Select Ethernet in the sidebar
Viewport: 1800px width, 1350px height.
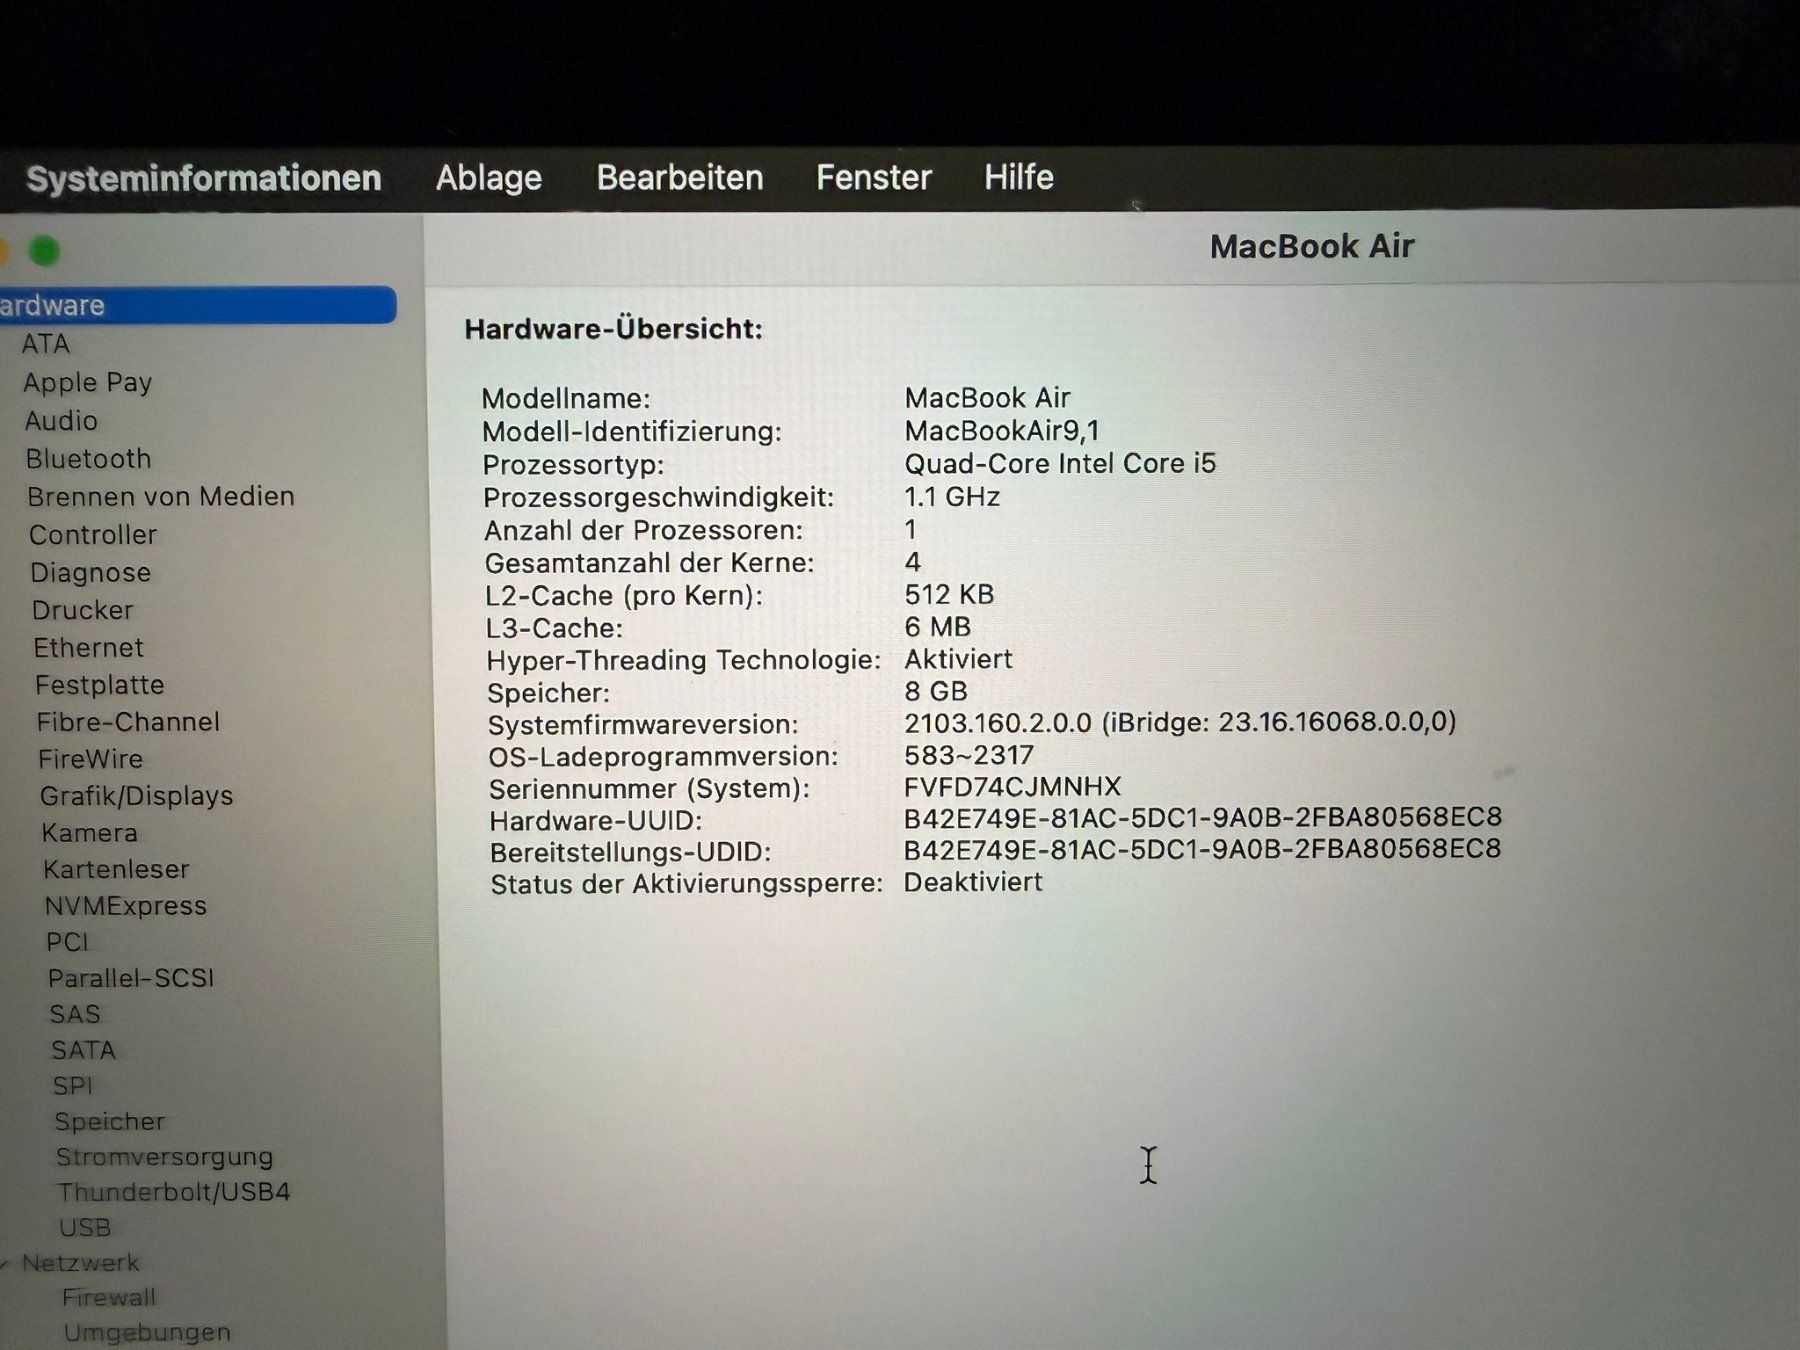(88, 648)
